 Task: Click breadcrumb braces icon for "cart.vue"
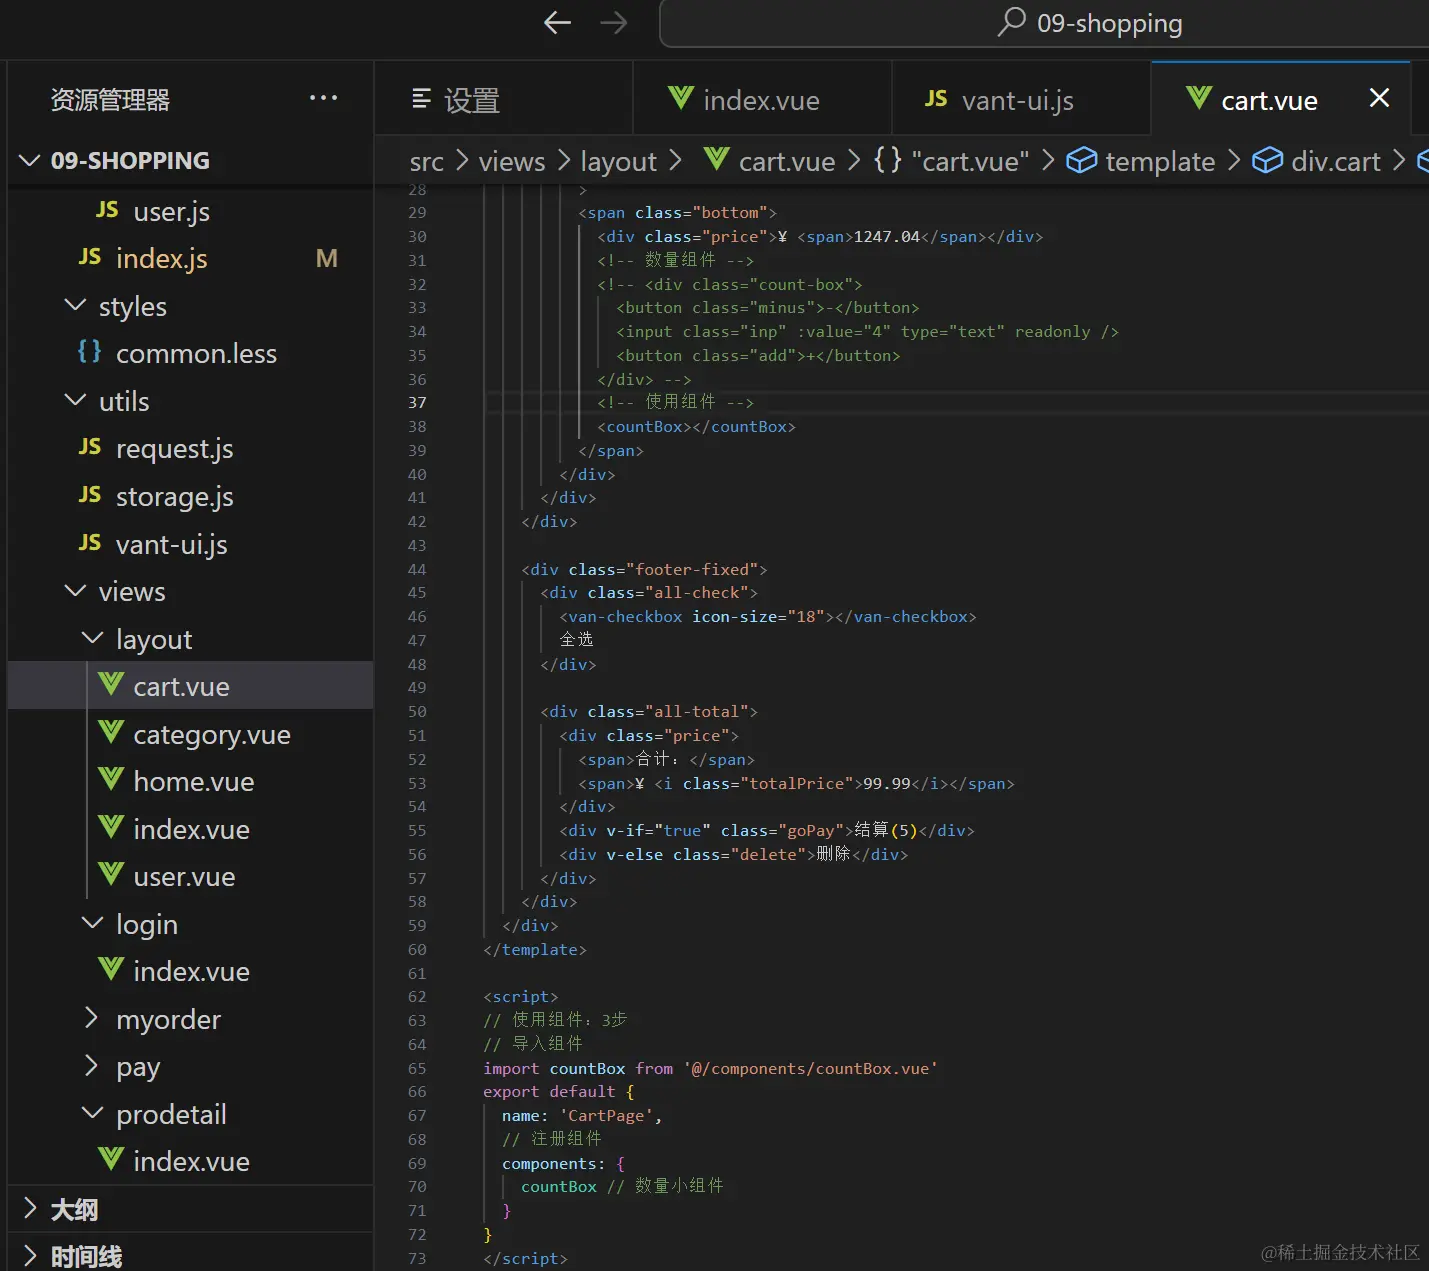coord(888,160)
